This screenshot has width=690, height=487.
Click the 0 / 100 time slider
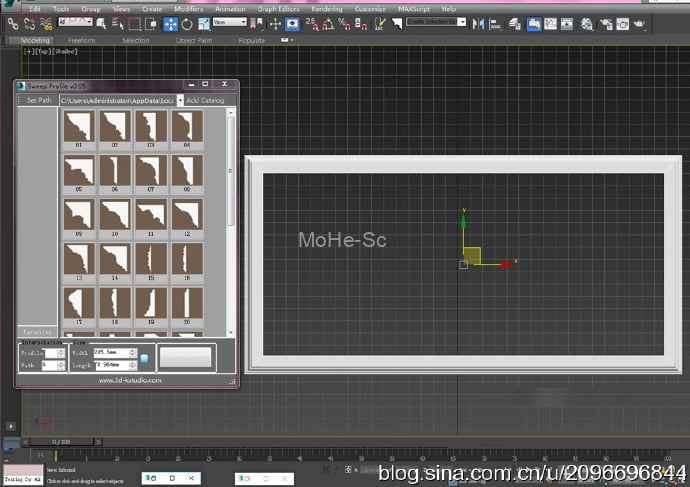(62, 441)
